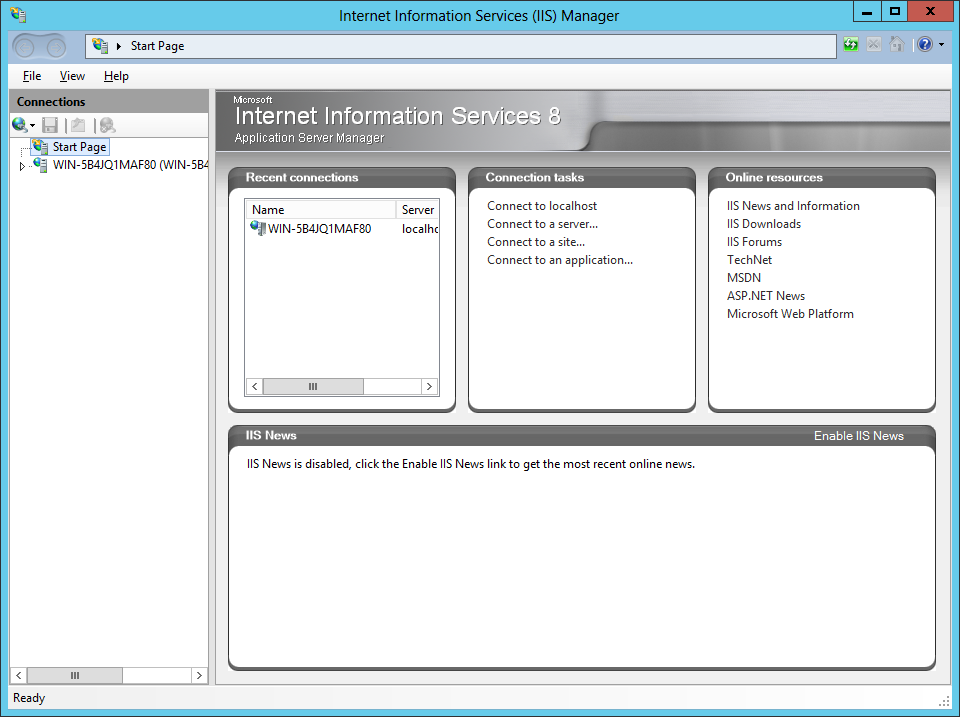Image resolution: width=960 pixels, height=717 pixels.
Task: Click the Create New Connection globe icon
Action: (x=19, y=125)
